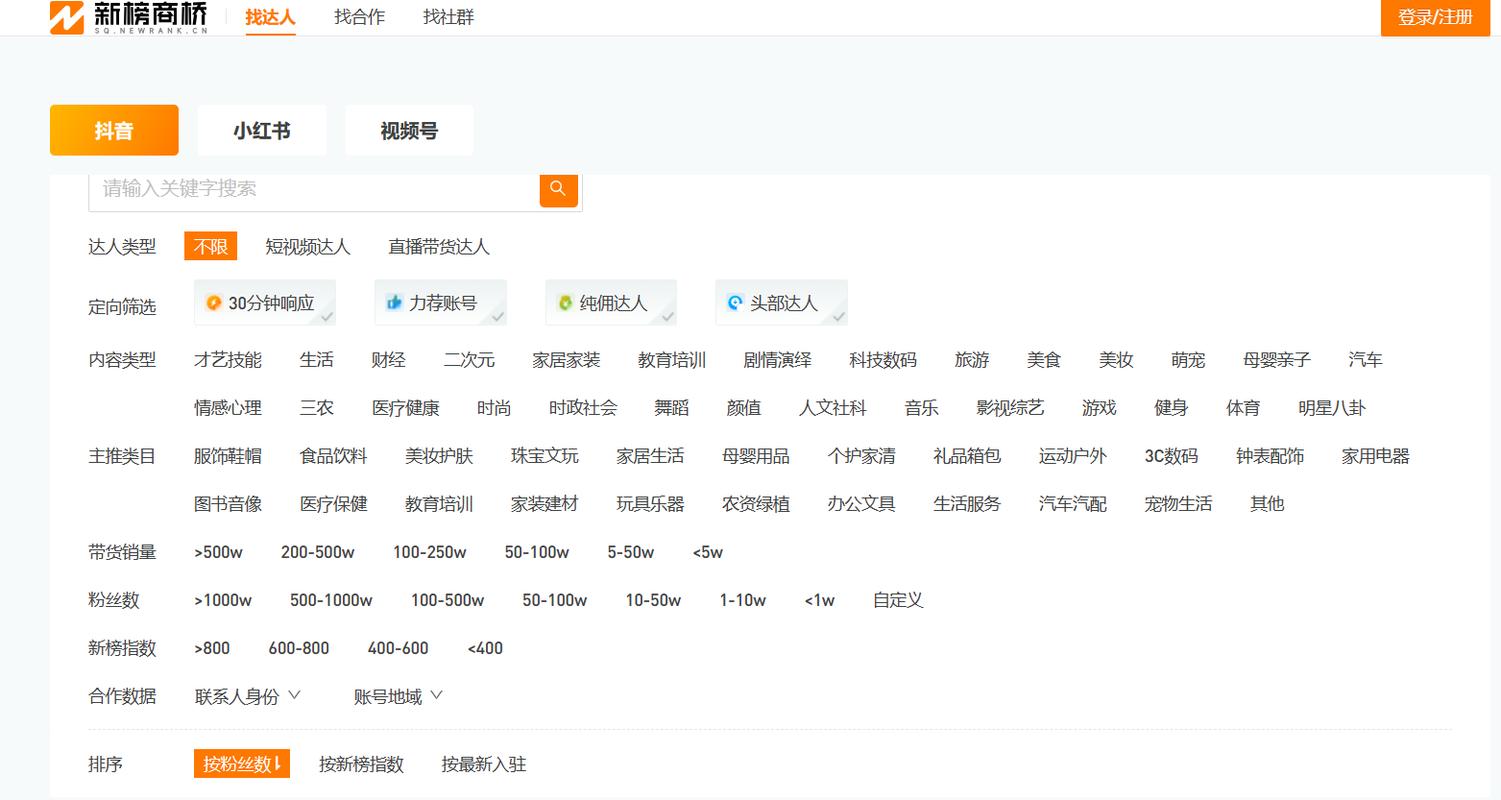The image size is (1501, 800).
Task: Select 新榜指数 >800
Action: pos(212,648)
